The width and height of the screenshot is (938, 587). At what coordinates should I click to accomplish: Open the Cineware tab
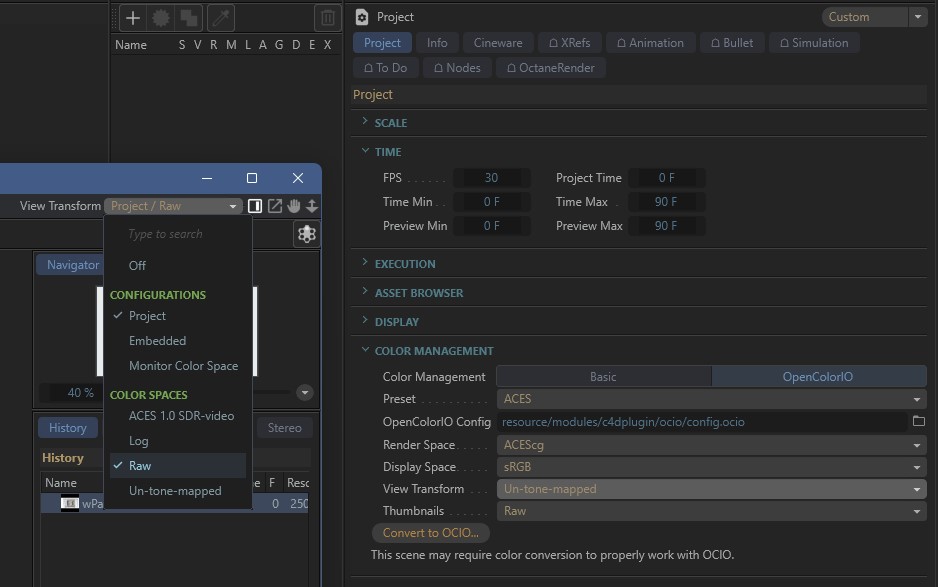pyautogui.click(x=498, y=43)
